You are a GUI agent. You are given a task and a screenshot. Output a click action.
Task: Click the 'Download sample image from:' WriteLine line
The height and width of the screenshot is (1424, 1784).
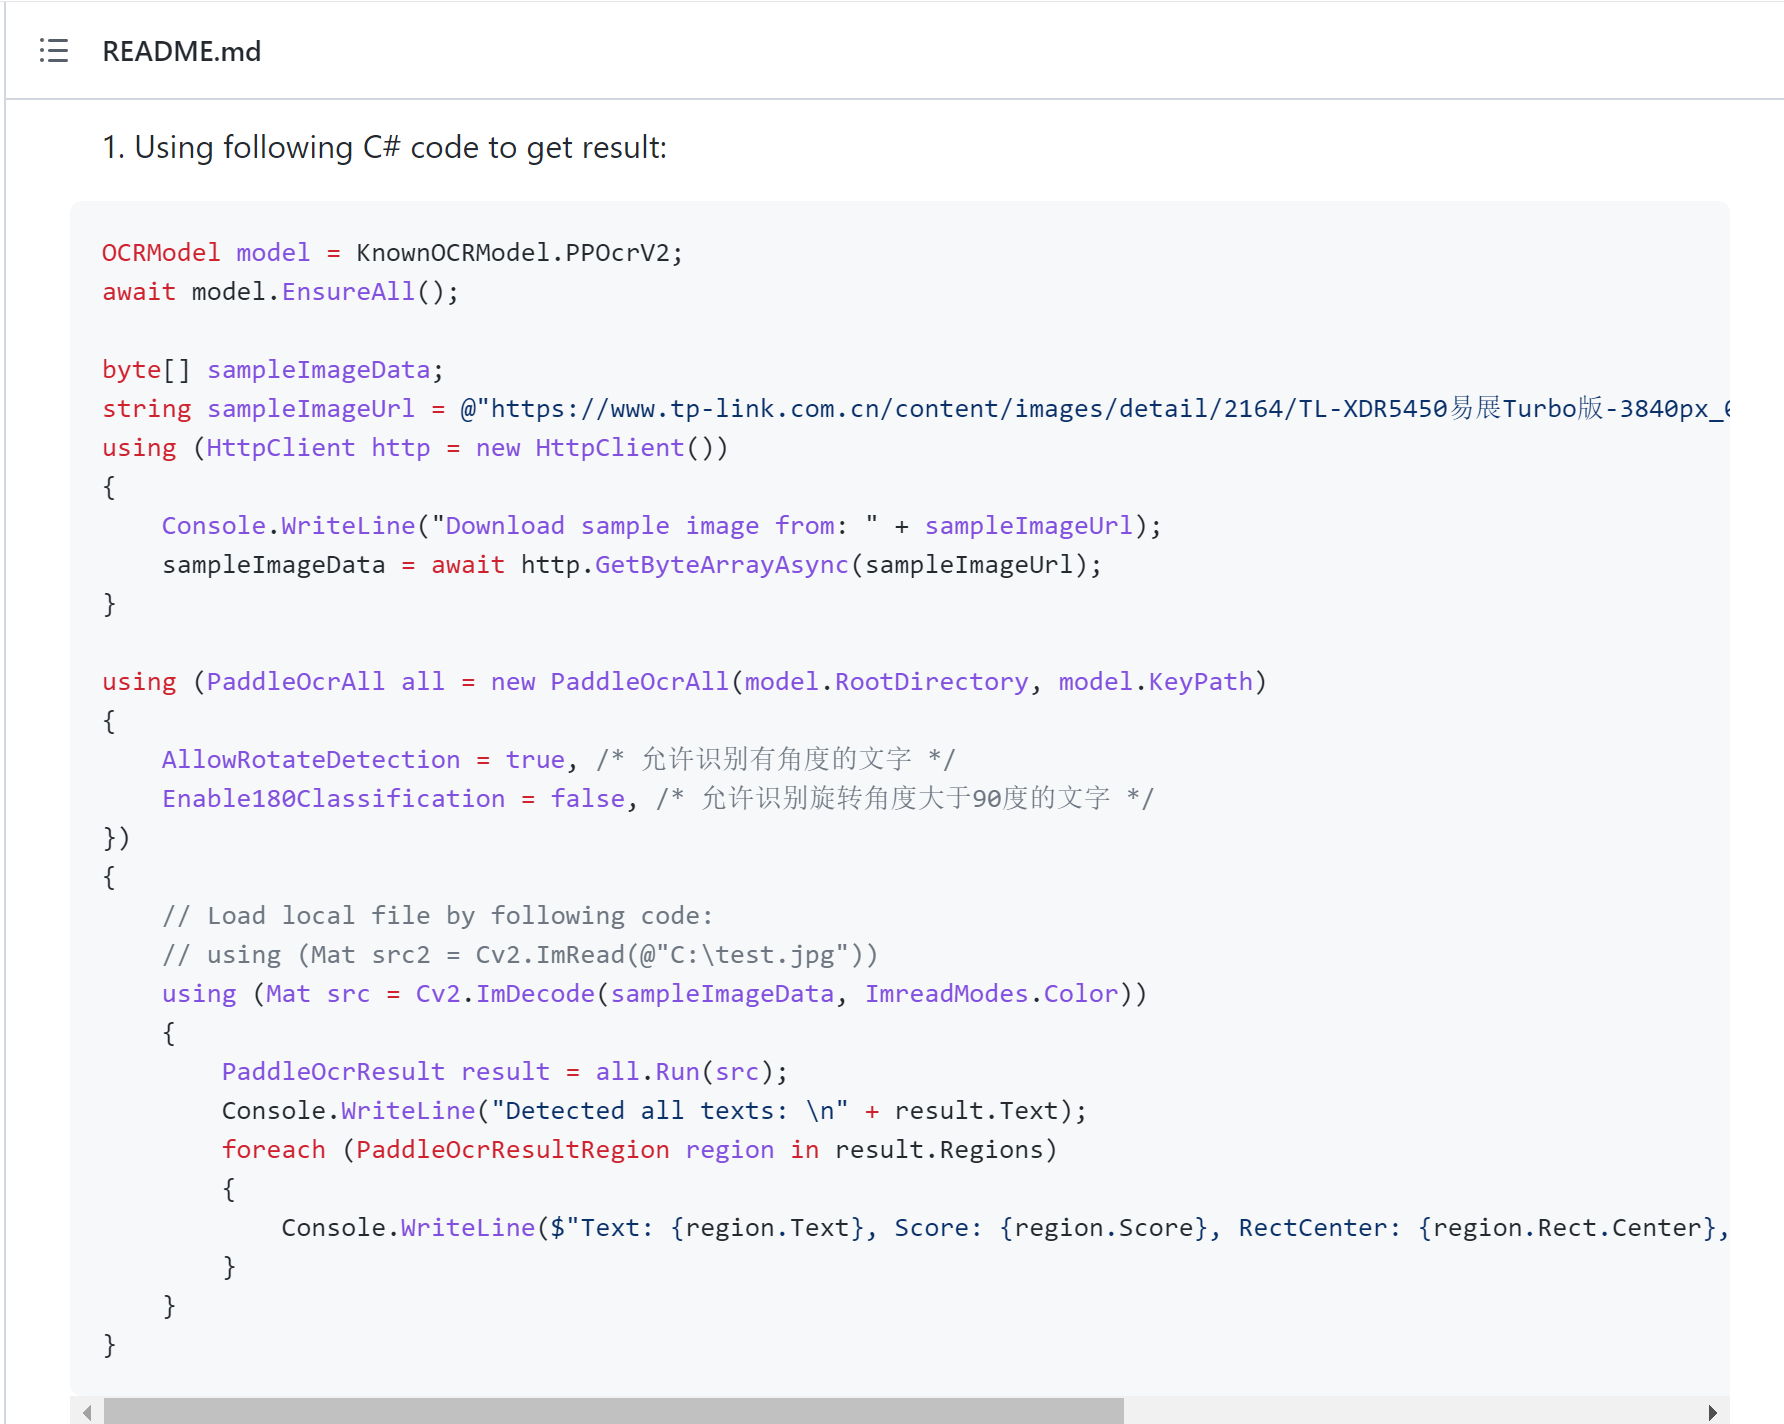pos(661,525)
